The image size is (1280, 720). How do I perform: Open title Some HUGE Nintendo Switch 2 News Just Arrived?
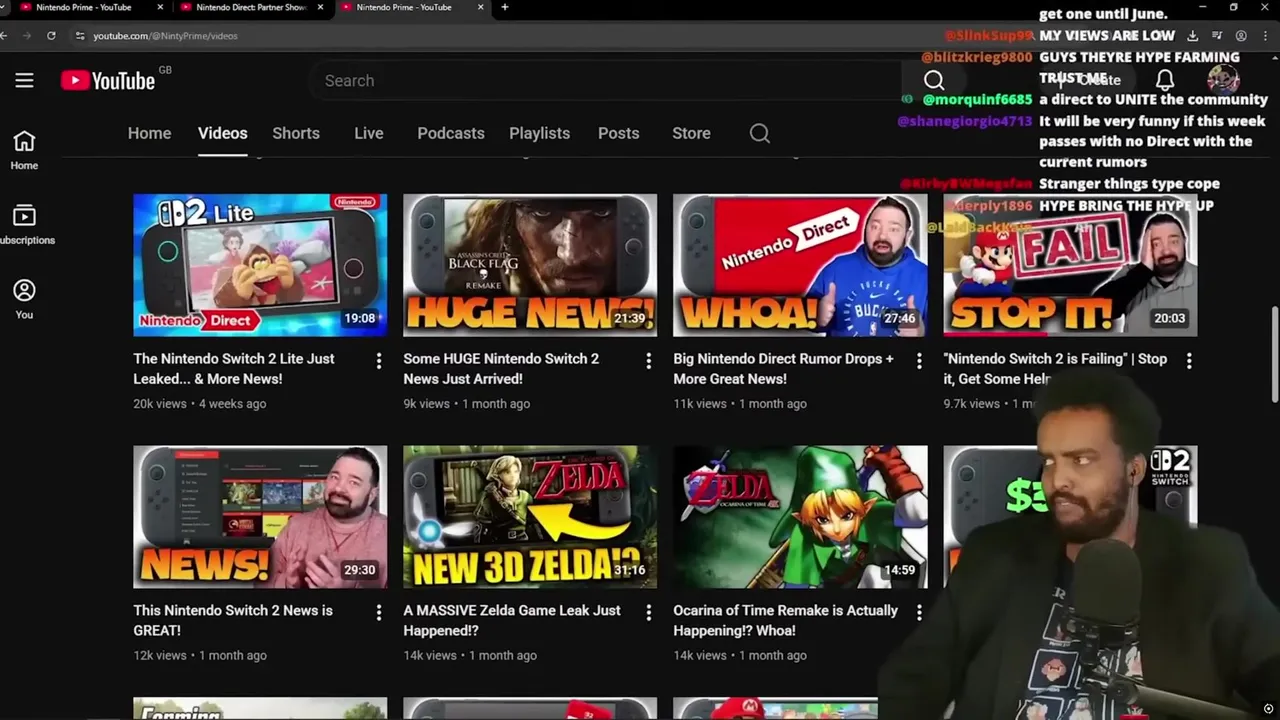click(501, 369)
